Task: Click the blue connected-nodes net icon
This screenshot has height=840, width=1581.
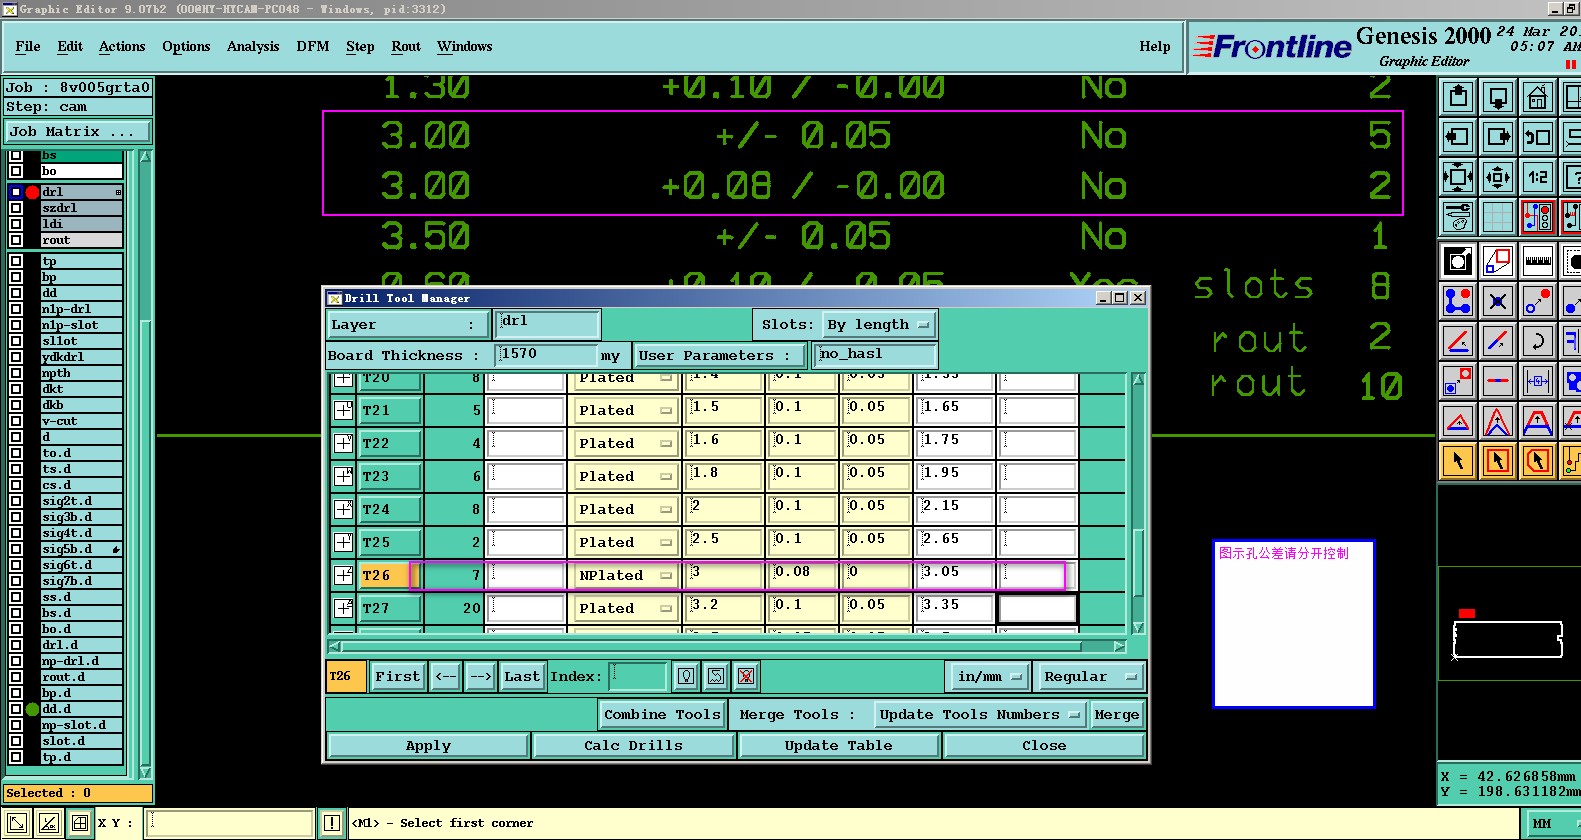Action: click(x=1458, y=301)
